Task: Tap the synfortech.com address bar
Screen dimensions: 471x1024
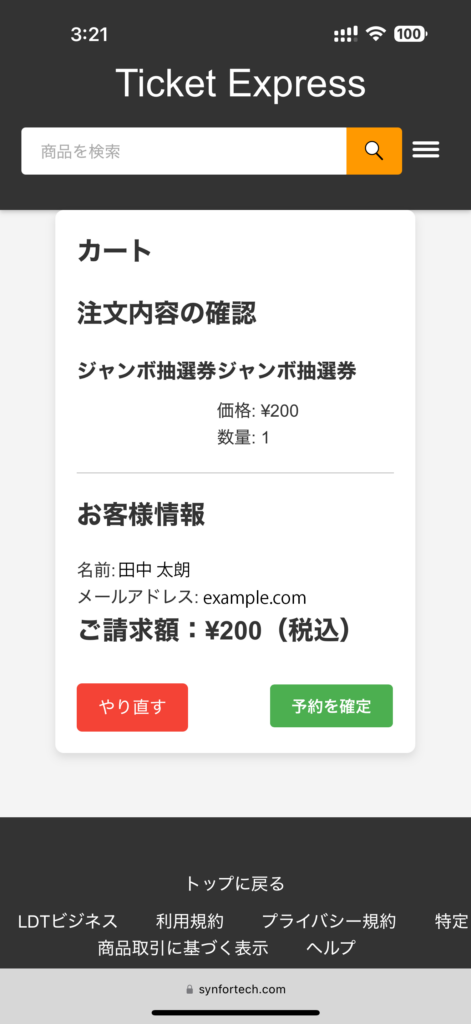Action: [235, 989]
